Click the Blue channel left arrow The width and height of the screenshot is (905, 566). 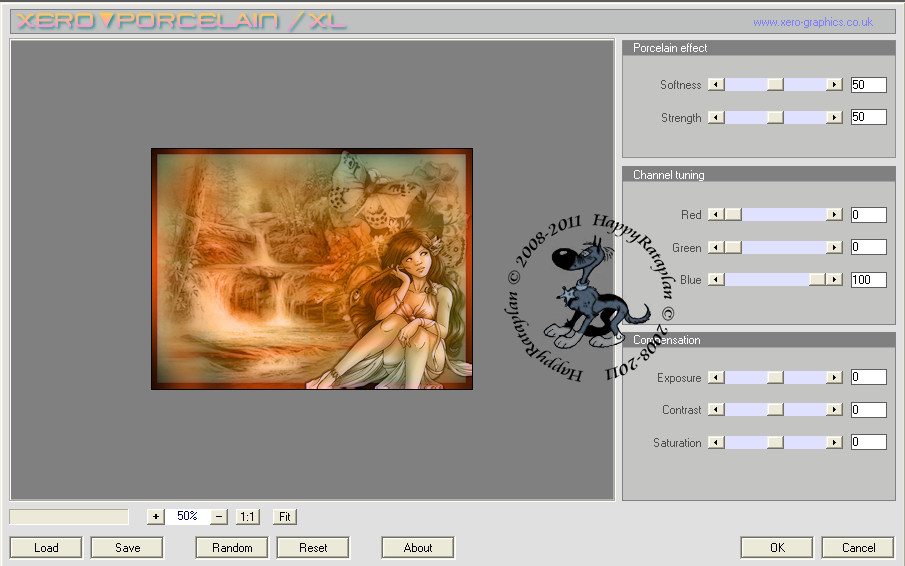(x=716, y=279)
